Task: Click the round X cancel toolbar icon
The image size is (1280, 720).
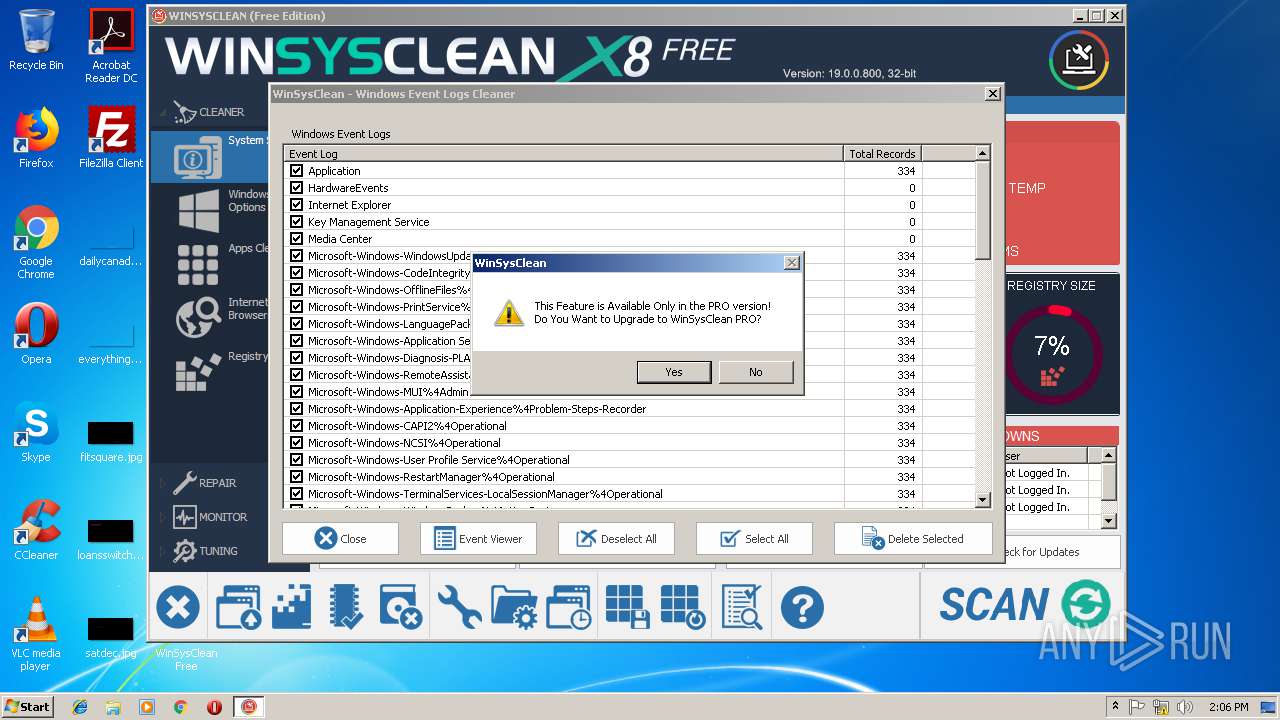Action: (x=178, y=607)
